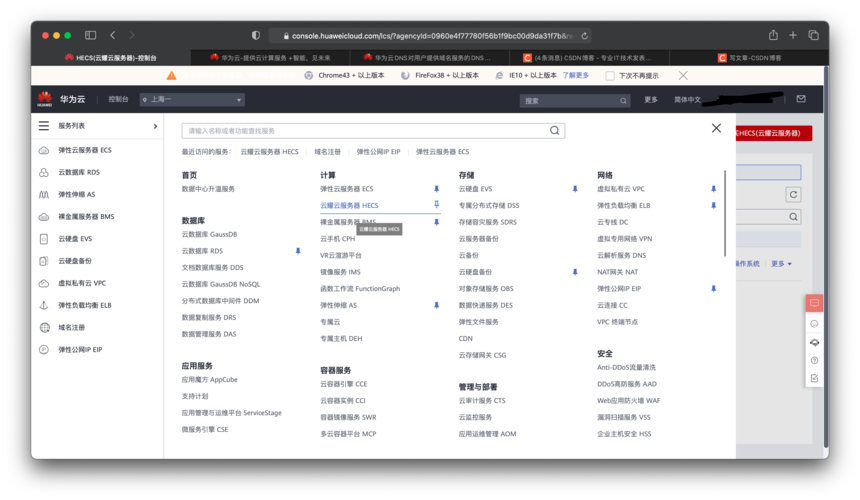The width and height of the screenshot is (860, 500).
Task: Click the smiley face icon on right edge
Action: pos(814,323)
